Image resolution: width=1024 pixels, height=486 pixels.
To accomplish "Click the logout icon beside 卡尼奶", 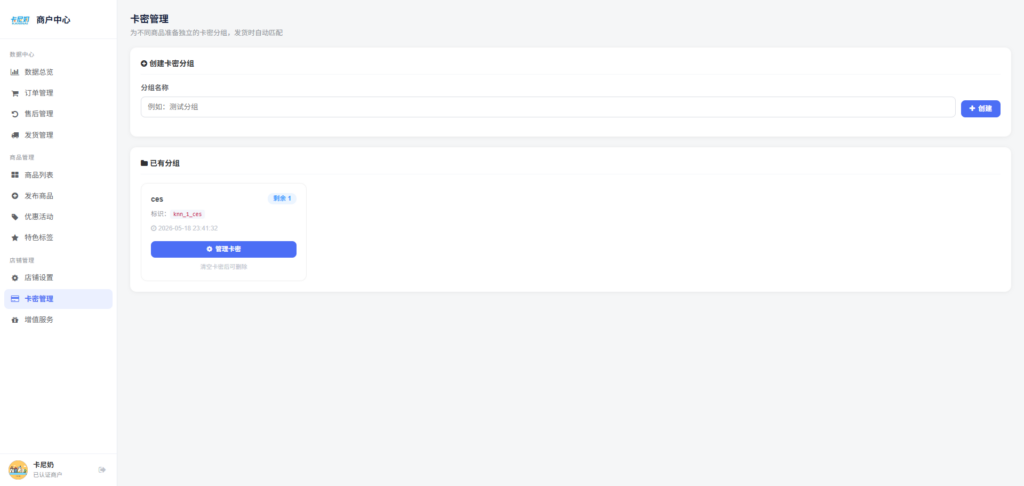I will [102, 470].
